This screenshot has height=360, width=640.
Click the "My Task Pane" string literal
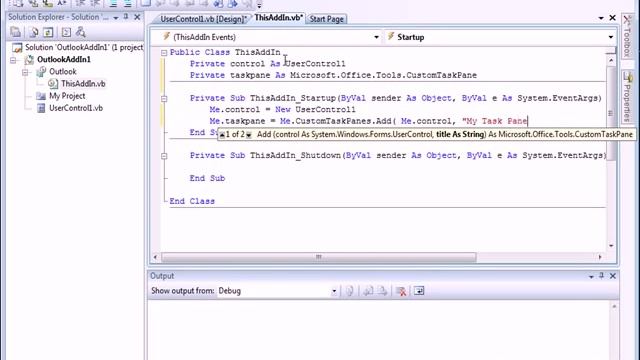(x=495, y=121)
